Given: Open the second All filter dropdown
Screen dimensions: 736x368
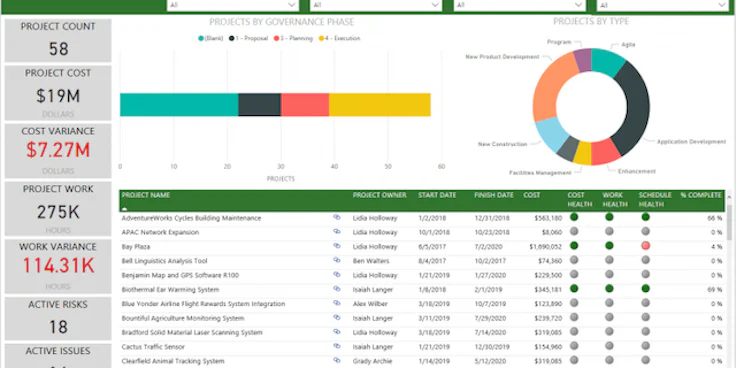Looking at the screenshot, I should (x=376, y=5).
